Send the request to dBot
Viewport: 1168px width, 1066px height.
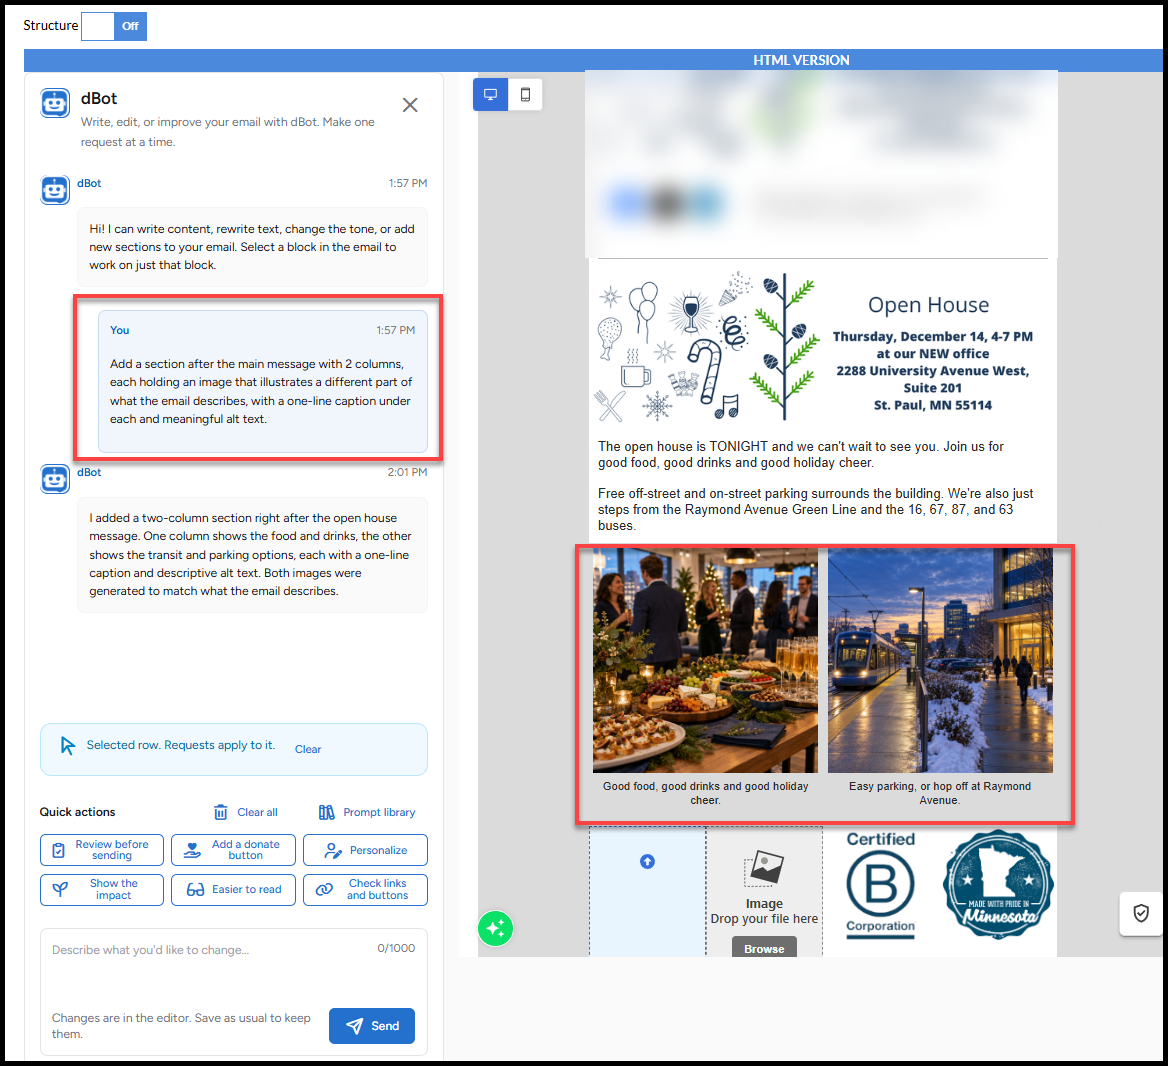(372, 1026)
